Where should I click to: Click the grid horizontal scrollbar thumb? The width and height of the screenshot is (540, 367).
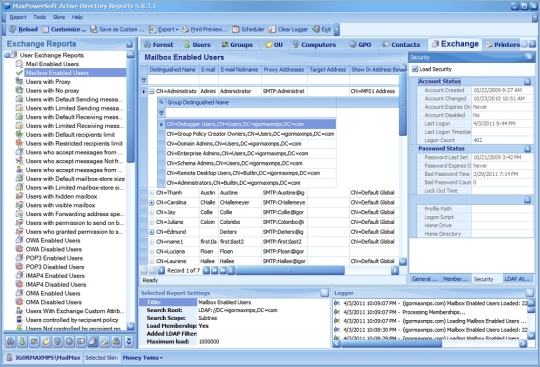tap(290, 271)
